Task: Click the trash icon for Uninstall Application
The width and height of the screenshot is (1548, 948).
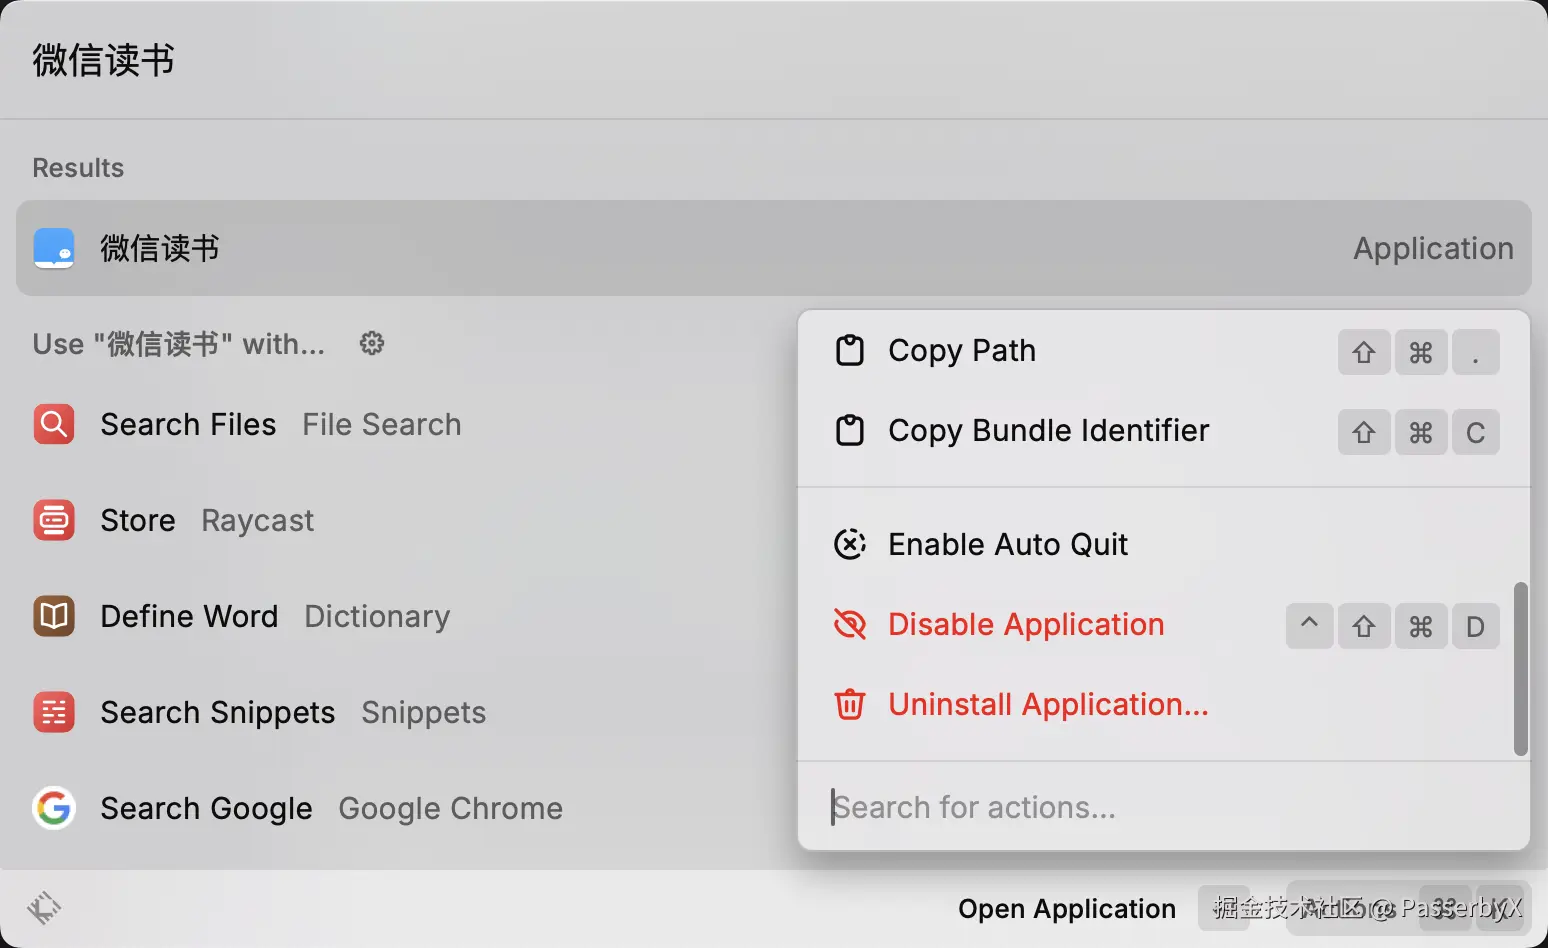Action: pyautogui.click(x=850, y=704)
